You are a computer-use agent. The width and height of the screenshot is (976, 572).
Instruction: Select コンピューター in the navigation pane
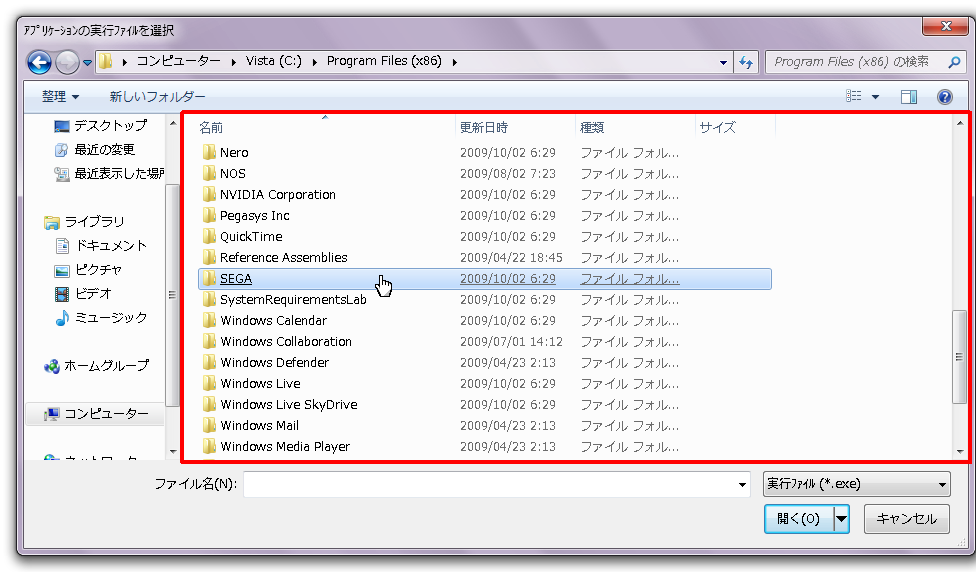95,413
